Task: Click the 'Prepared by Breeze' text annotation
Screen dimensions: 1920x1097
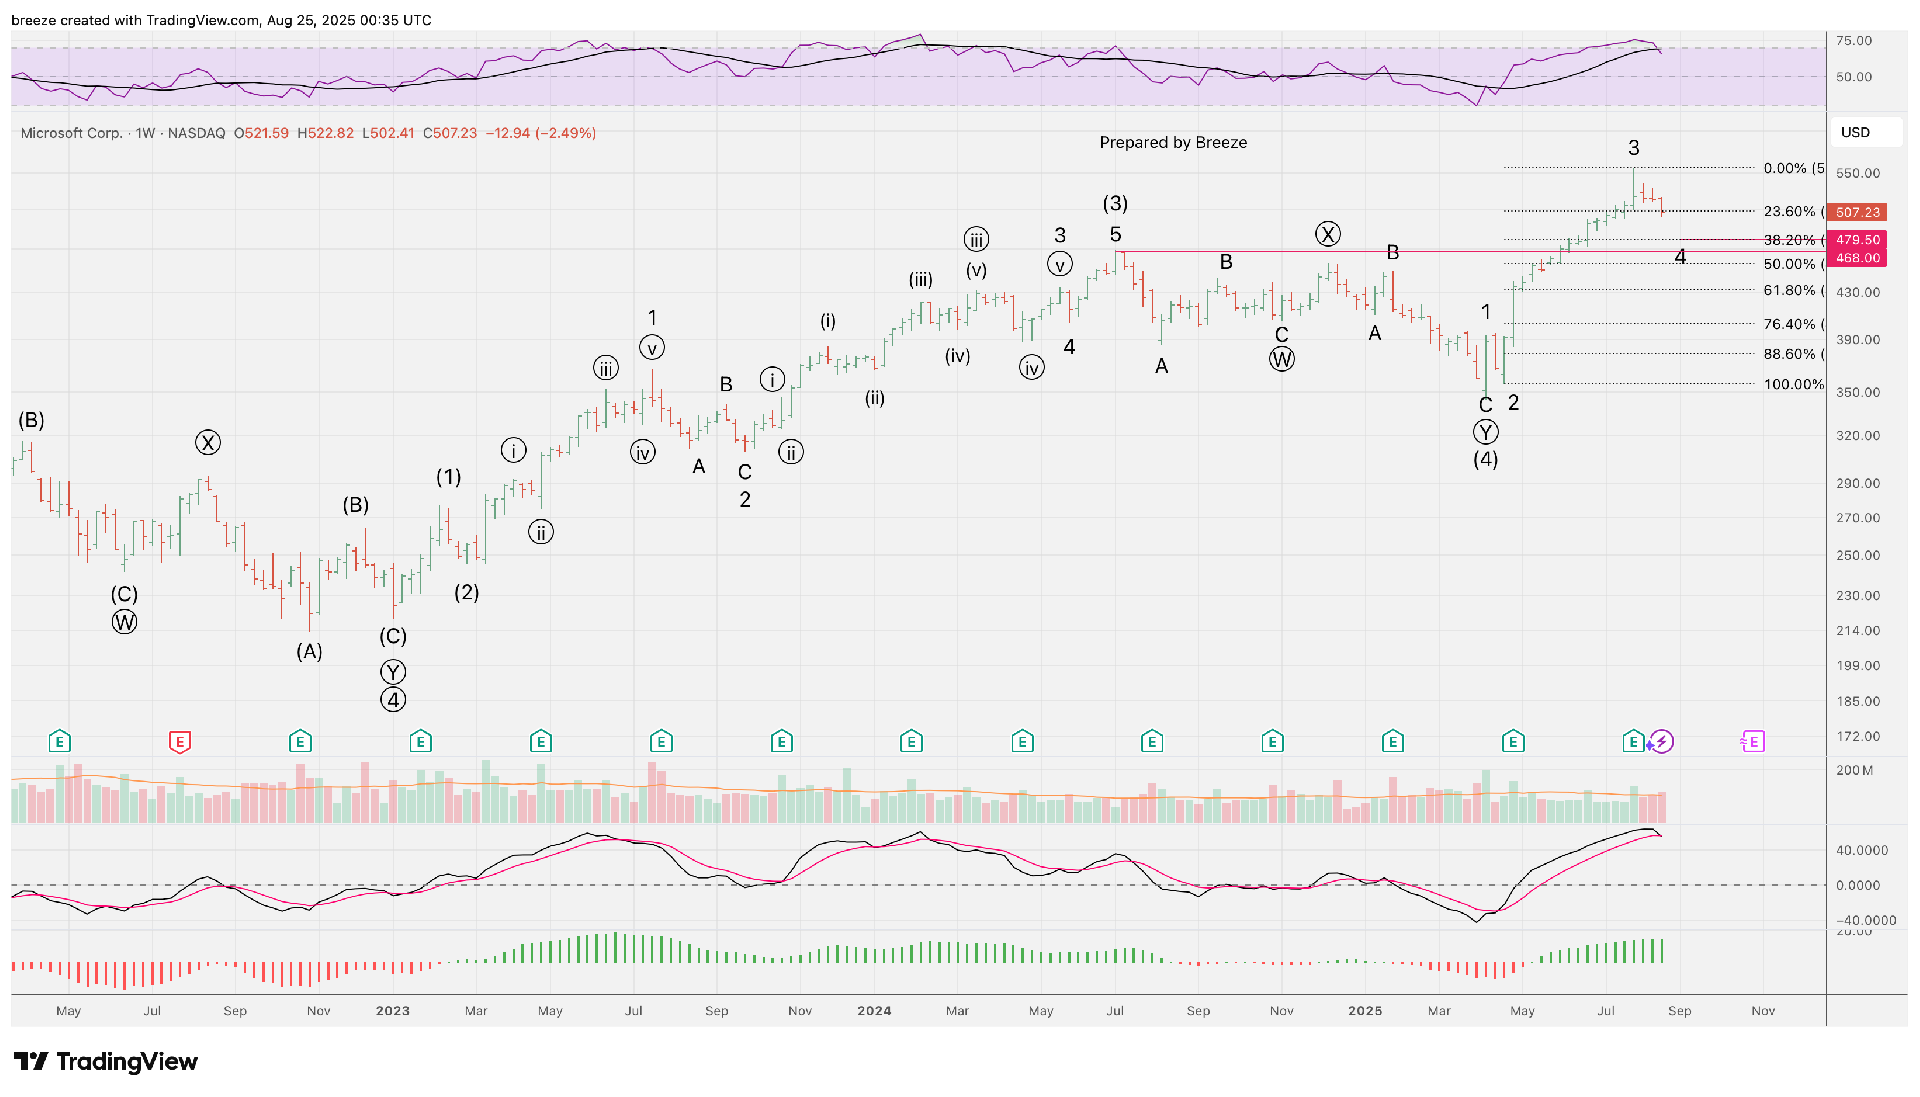Action: [x=1173, y=142]
